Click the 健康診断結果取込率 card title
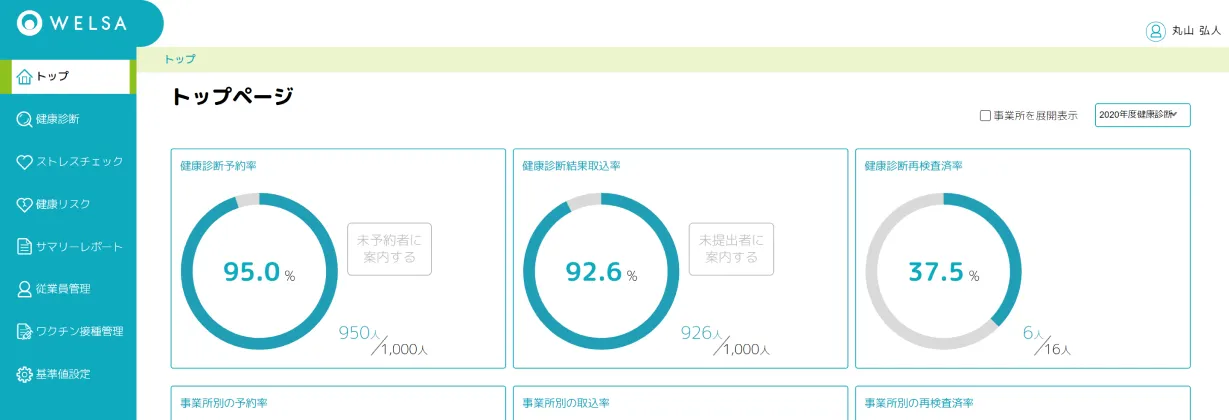1229x420 pixels. coord(571,165)
